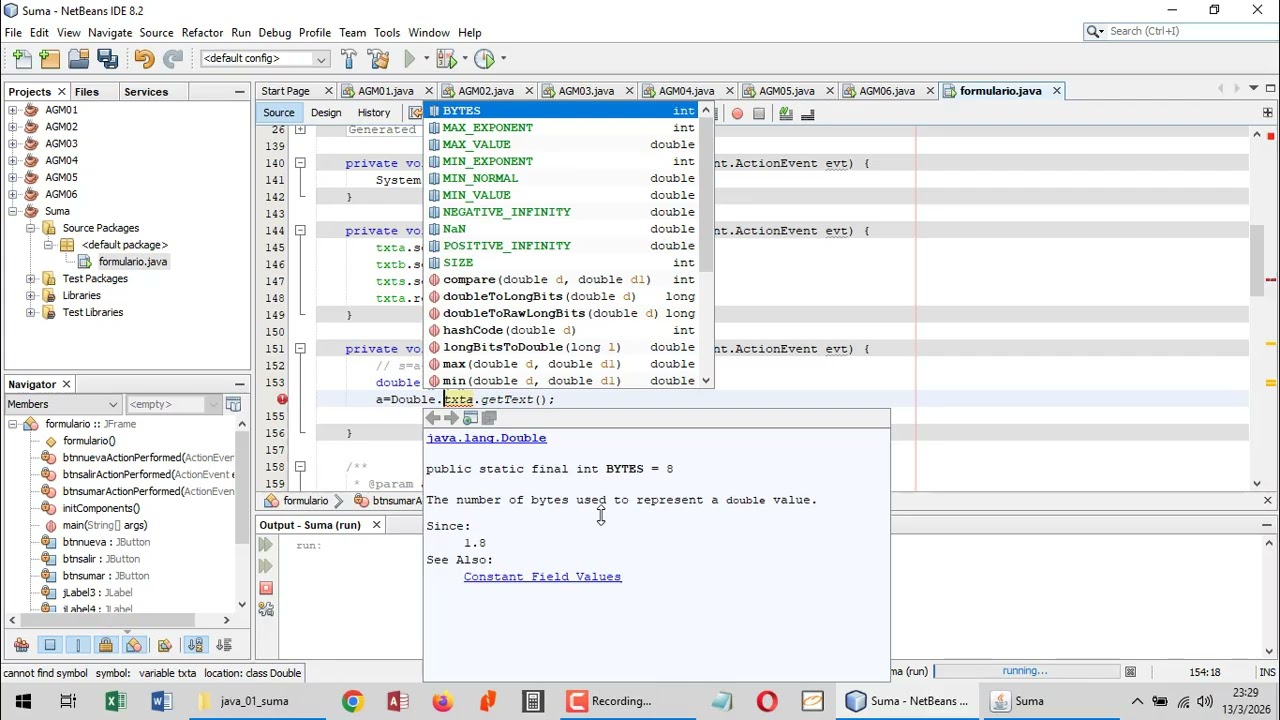Open Output settings wrench icon
This screenshot has width=1280, height=720.
pyautogui.click(x=266, y=610)
